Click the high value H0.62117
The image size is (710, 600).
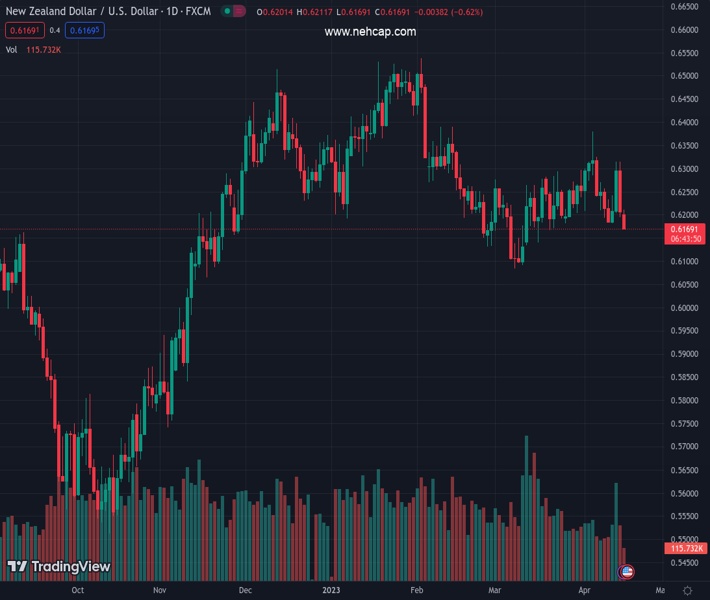[x=314, y=12]
